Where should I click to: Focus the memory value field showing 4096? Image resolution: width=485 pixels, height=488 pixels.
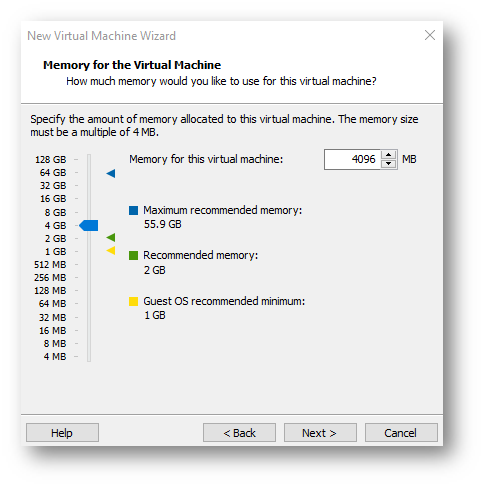[x=352, y=159]
